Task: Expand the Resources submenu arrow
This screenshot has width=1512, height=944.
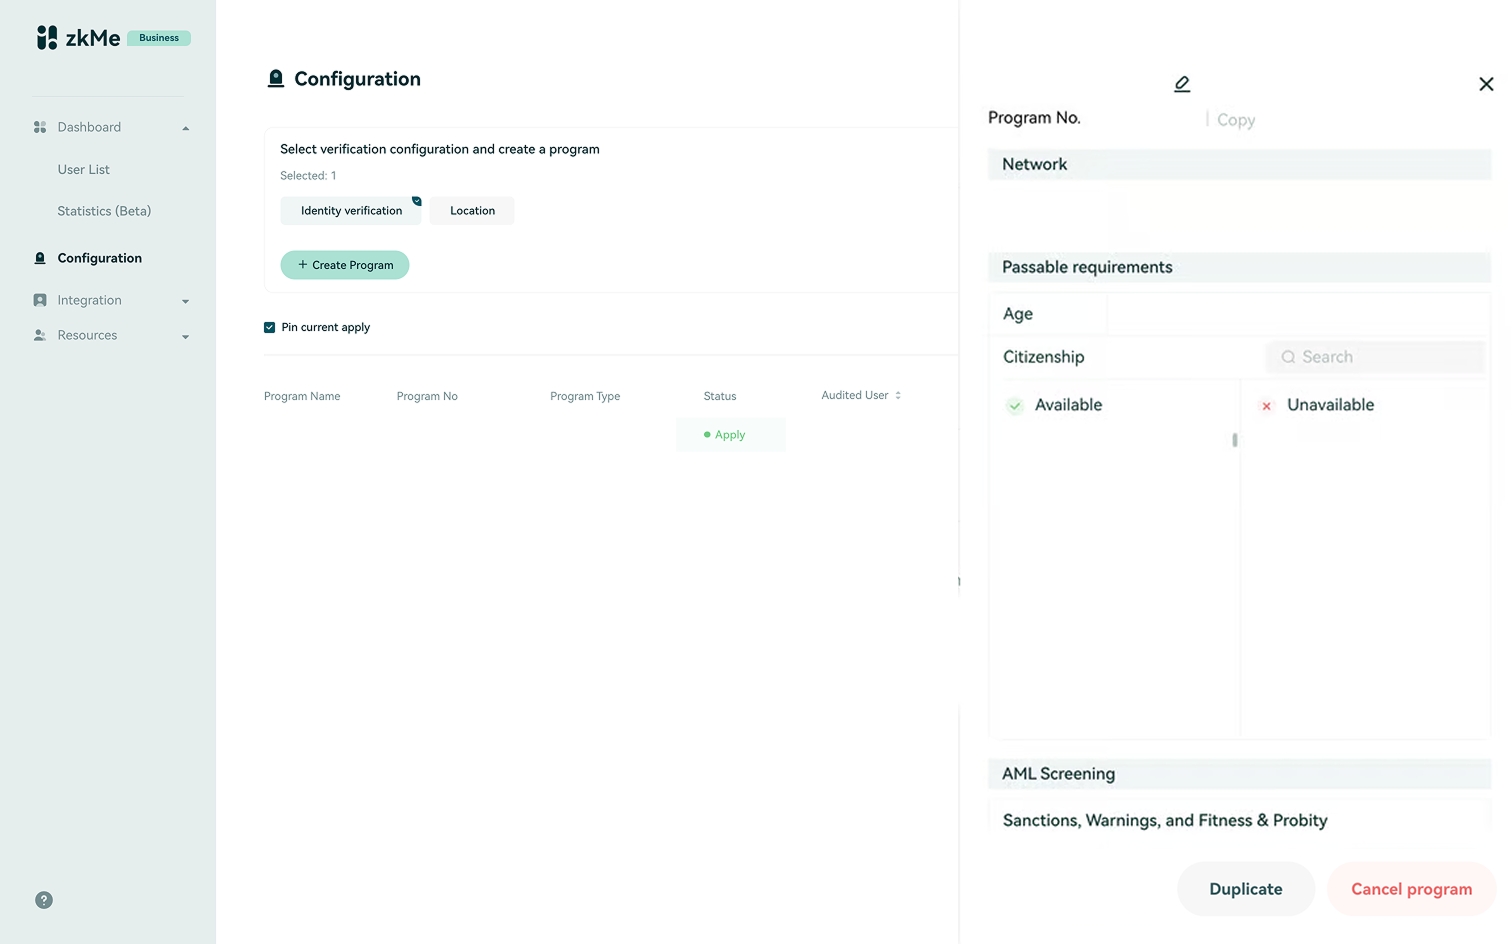Action: [185, 337]
